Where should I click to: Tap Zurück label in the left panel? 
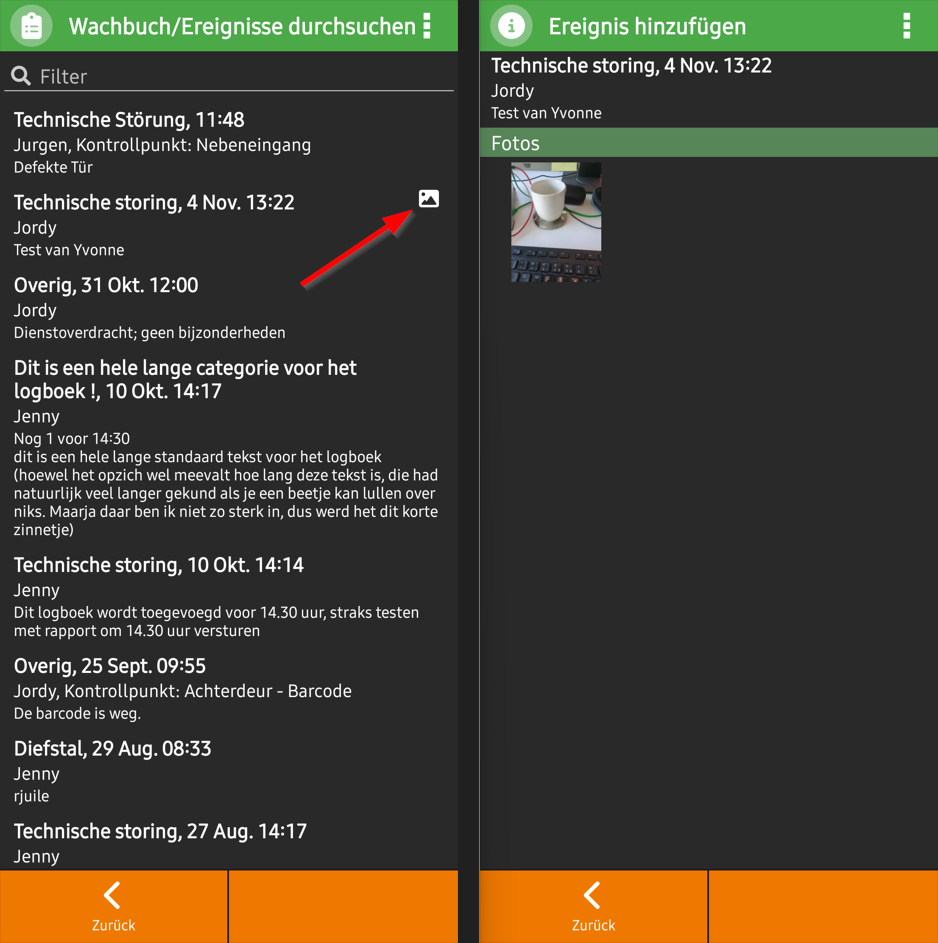tap(113, 925)
